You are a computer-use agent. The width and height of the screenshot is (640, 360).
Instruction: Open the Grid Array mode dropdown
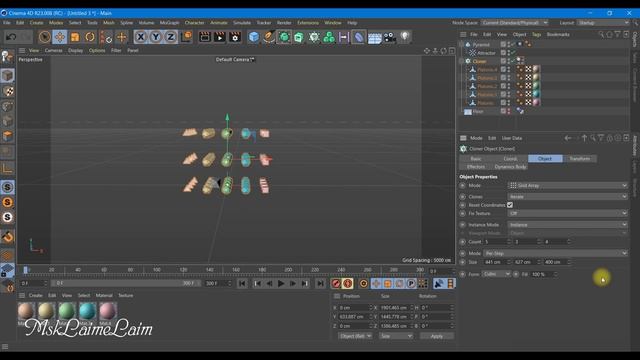pos(567,186)
